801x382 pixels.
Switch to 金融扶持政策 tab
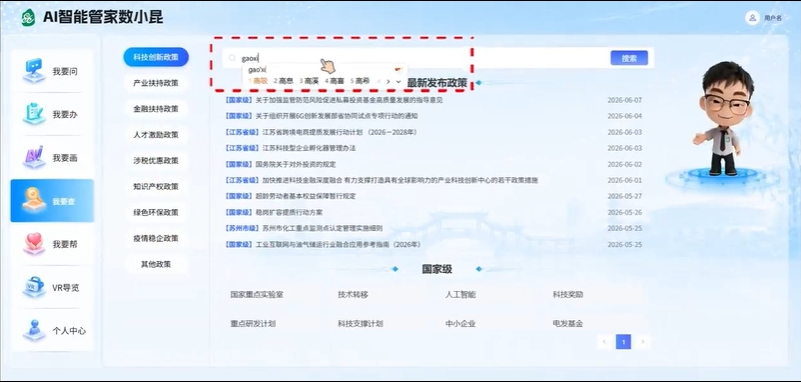pyautogui.click(x=156, y=109)
